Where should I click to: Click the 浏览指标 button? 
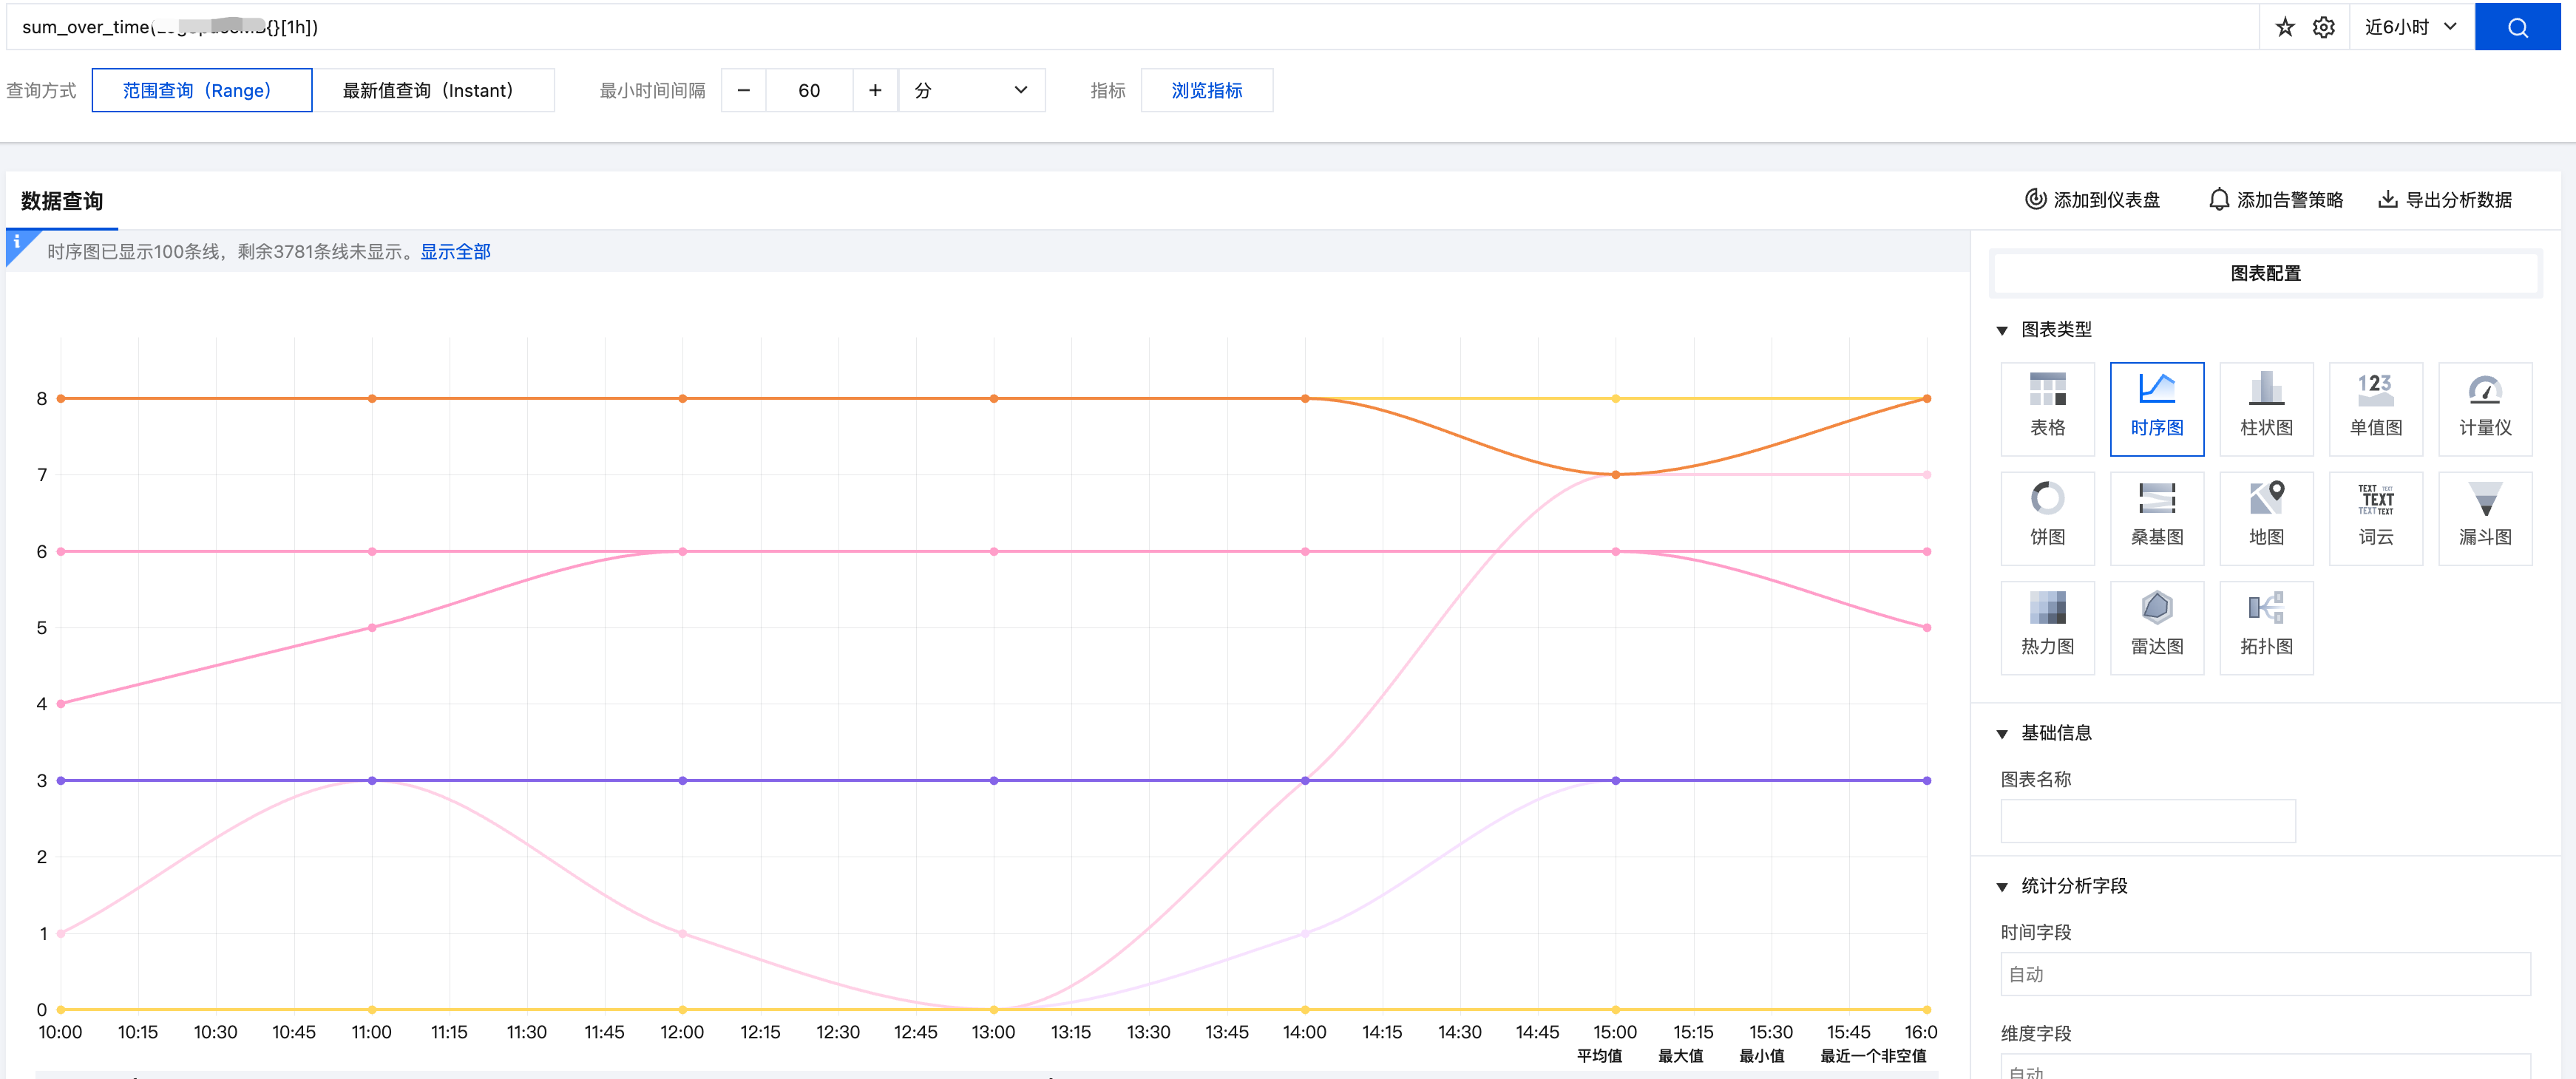1205,90
